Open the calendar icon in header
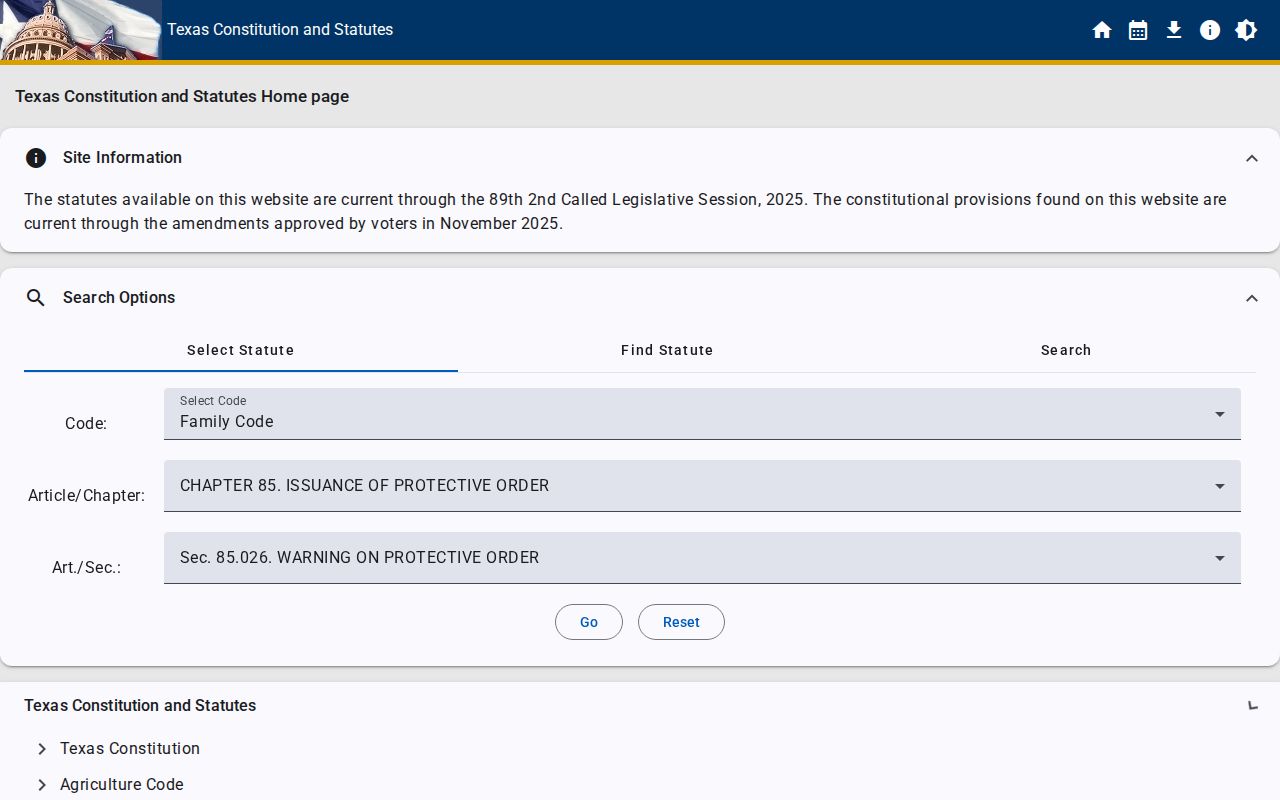This screenshot has width=1280, height=800. point(1138,30)
